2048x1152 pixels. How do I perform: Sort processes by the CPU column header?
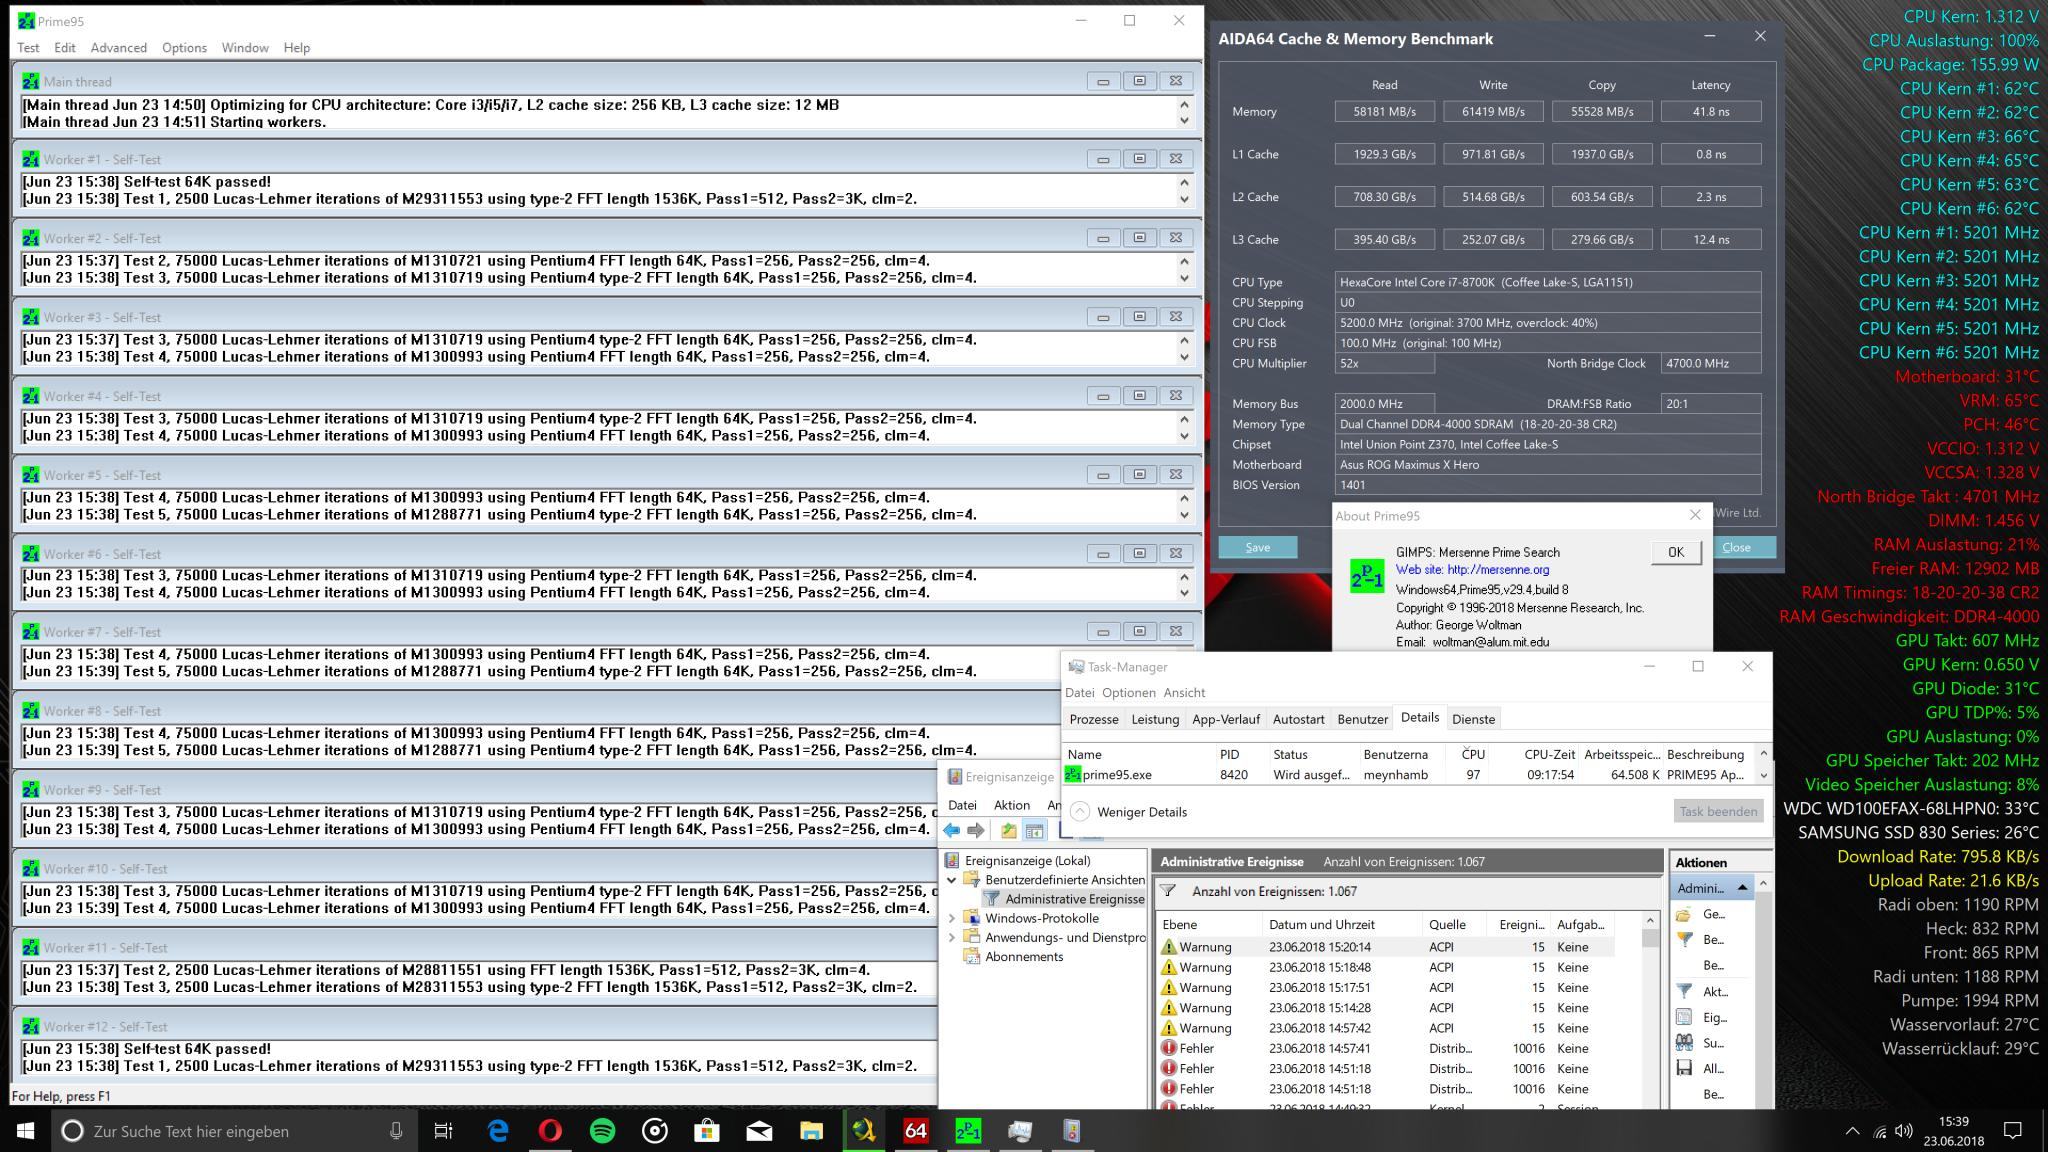click(1472, 754)
